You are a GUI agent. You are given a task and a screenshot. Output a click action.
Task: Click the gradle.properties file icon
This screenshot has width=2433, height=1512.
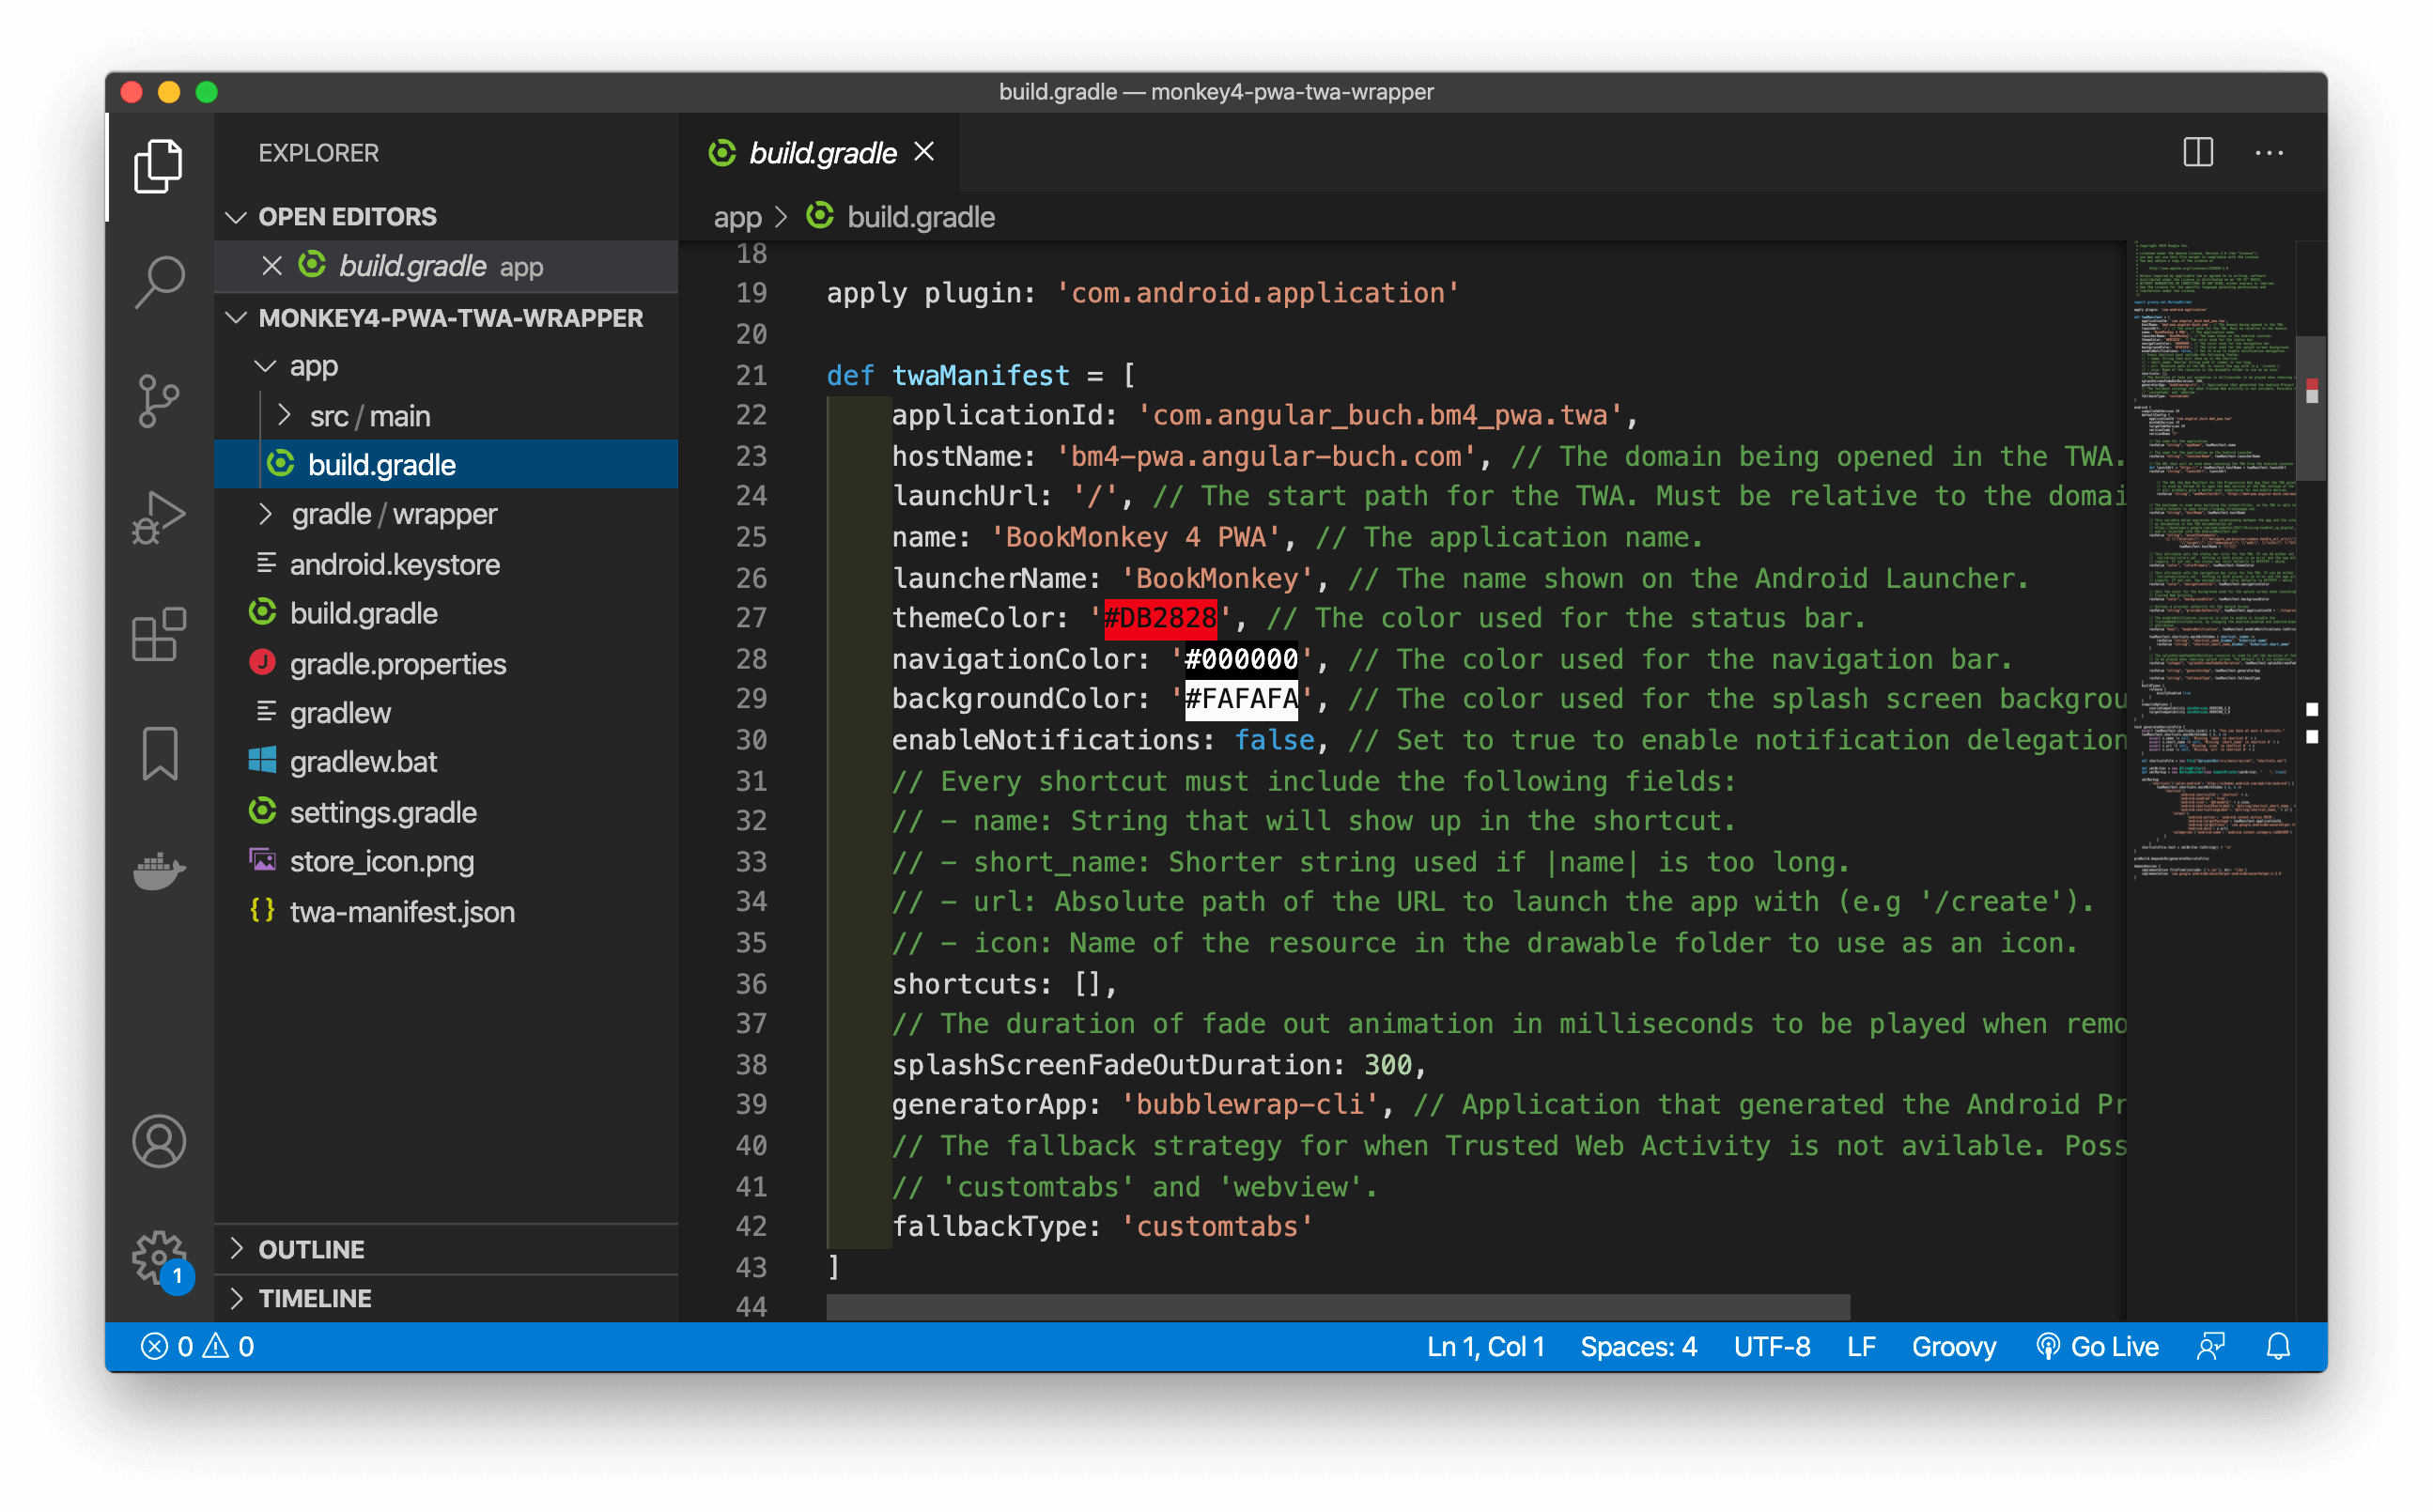262,663
